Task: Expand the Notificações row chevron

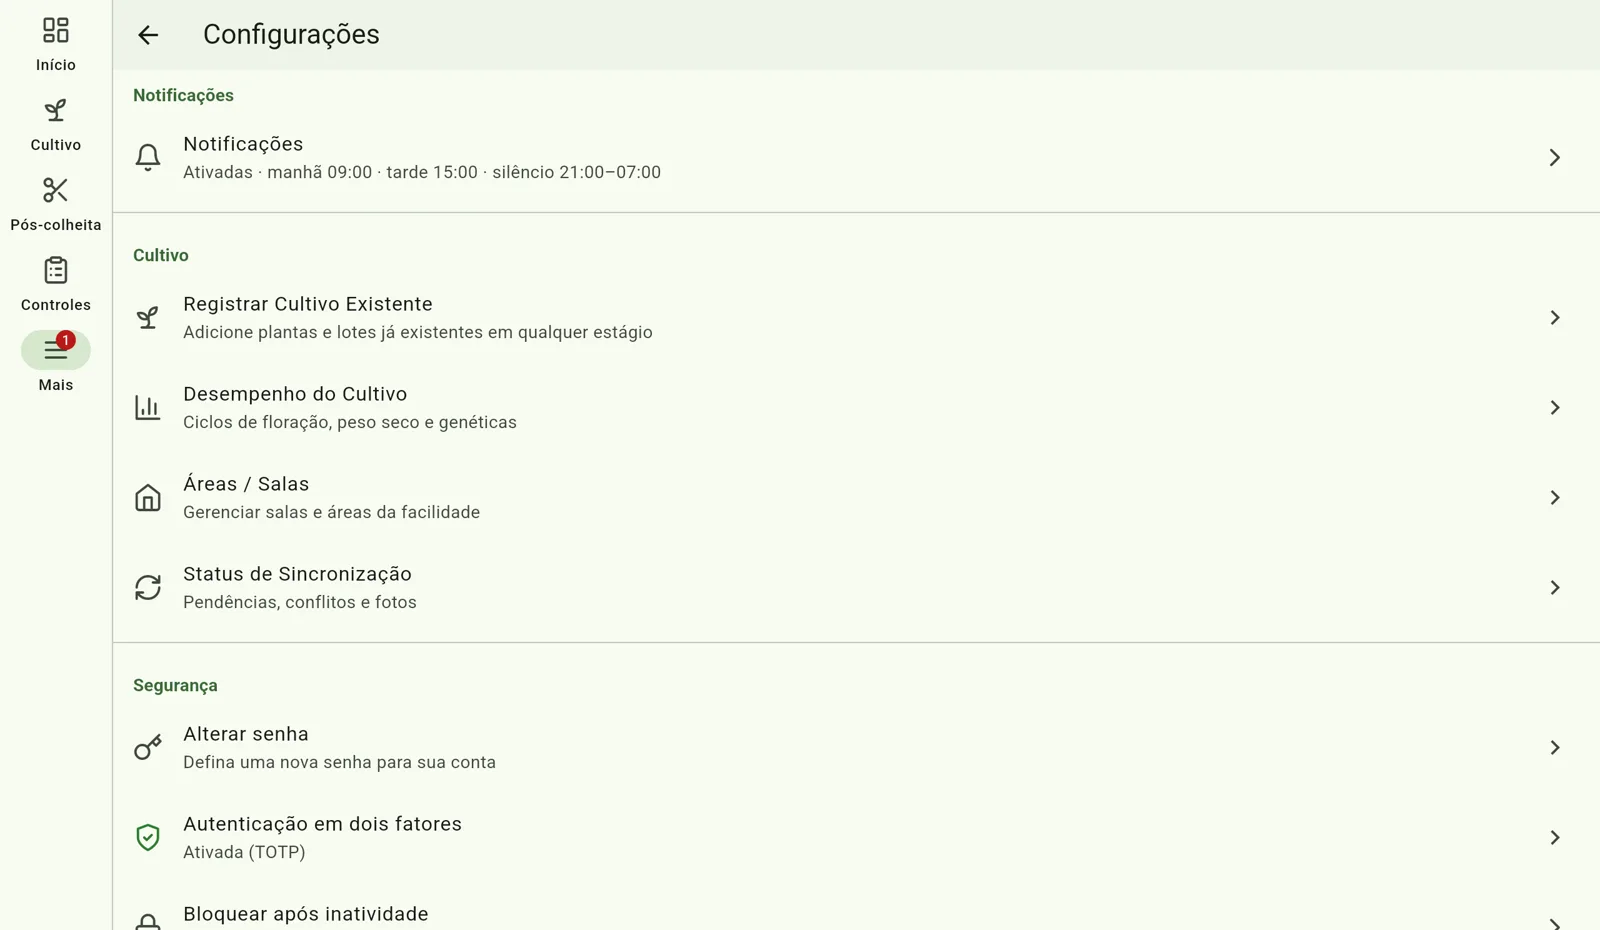Action: (1555, 157)
